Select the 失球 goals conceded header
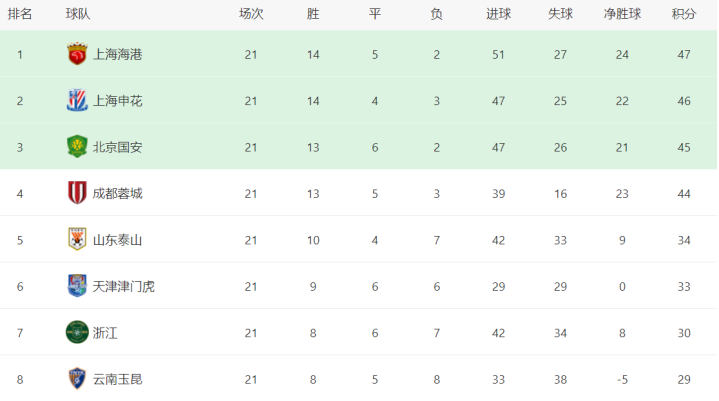The width and height of the screenshot is (719, 401). click(x=560, y=14)
